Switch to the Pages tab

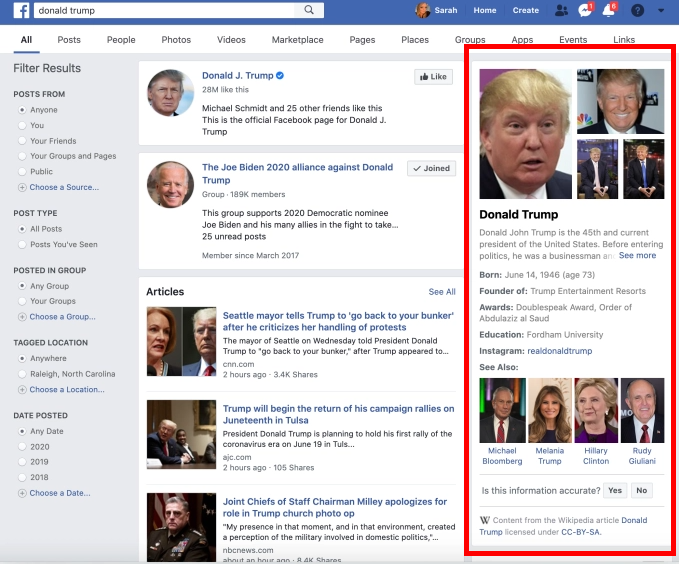pyautogui.click(x=362, y=40)
